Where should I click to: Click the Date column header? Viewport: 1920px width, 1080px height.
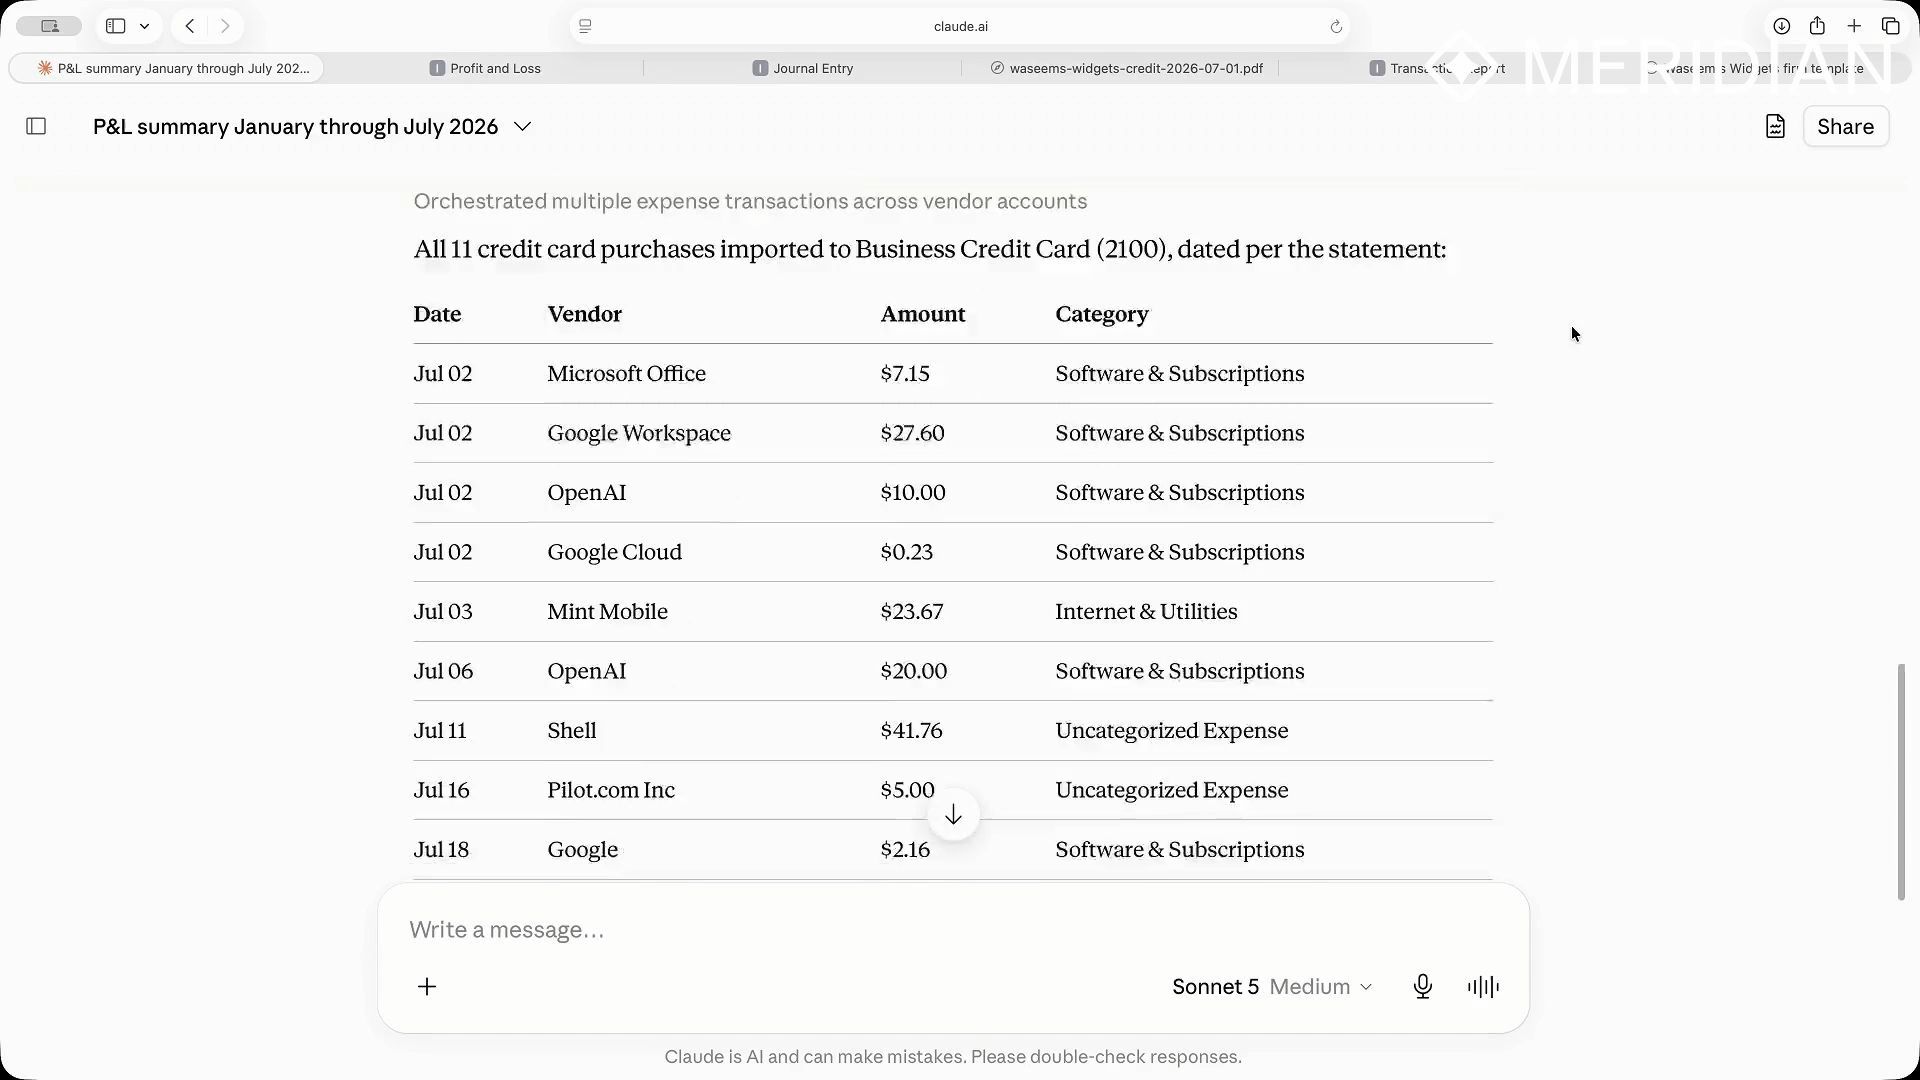click(x=437, y=314)
